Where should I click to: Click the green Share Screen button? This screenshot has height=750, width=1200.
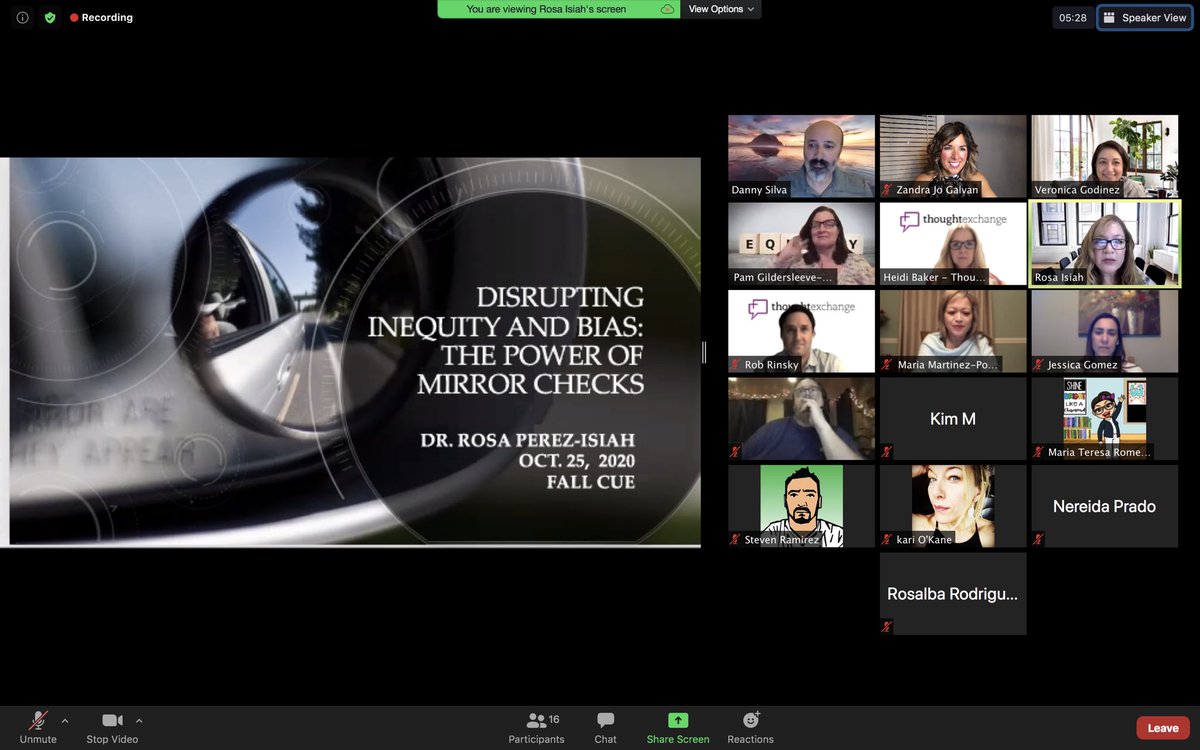[678, 727]
